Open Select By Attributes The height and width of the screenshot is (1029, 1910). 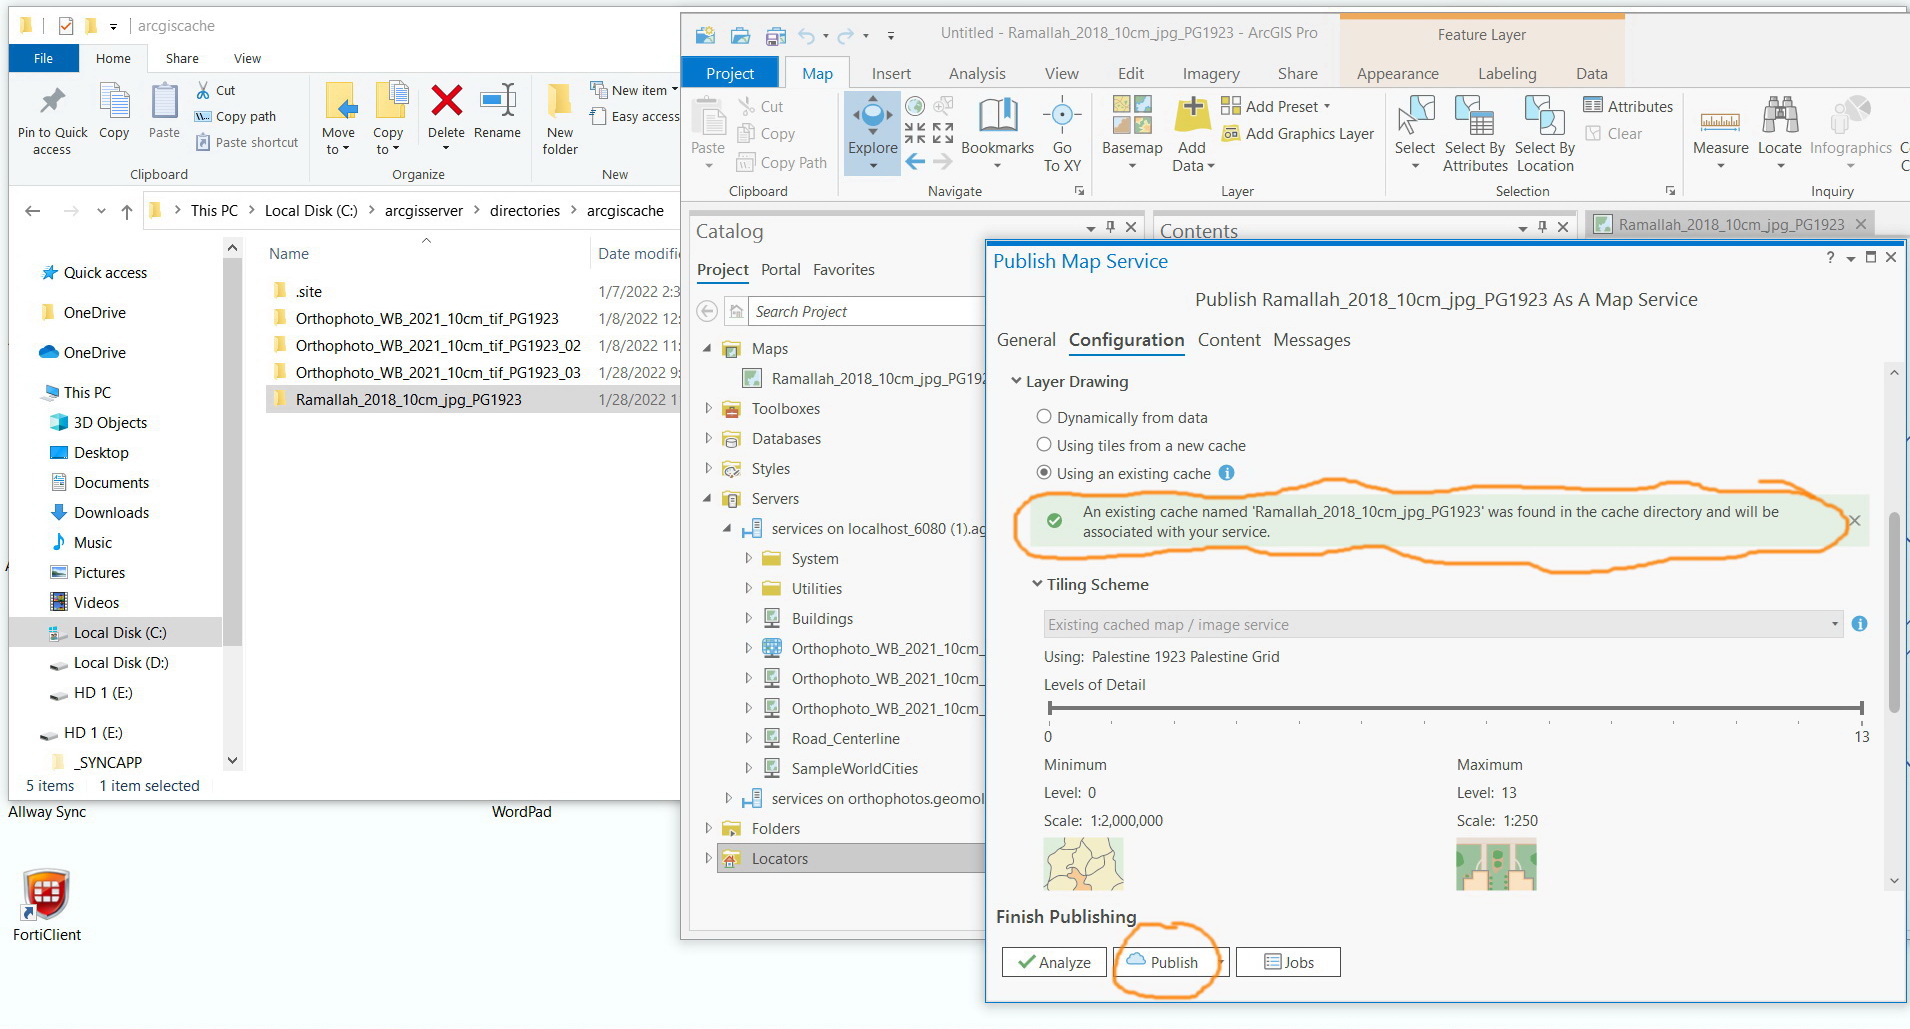pos(1474,133)
